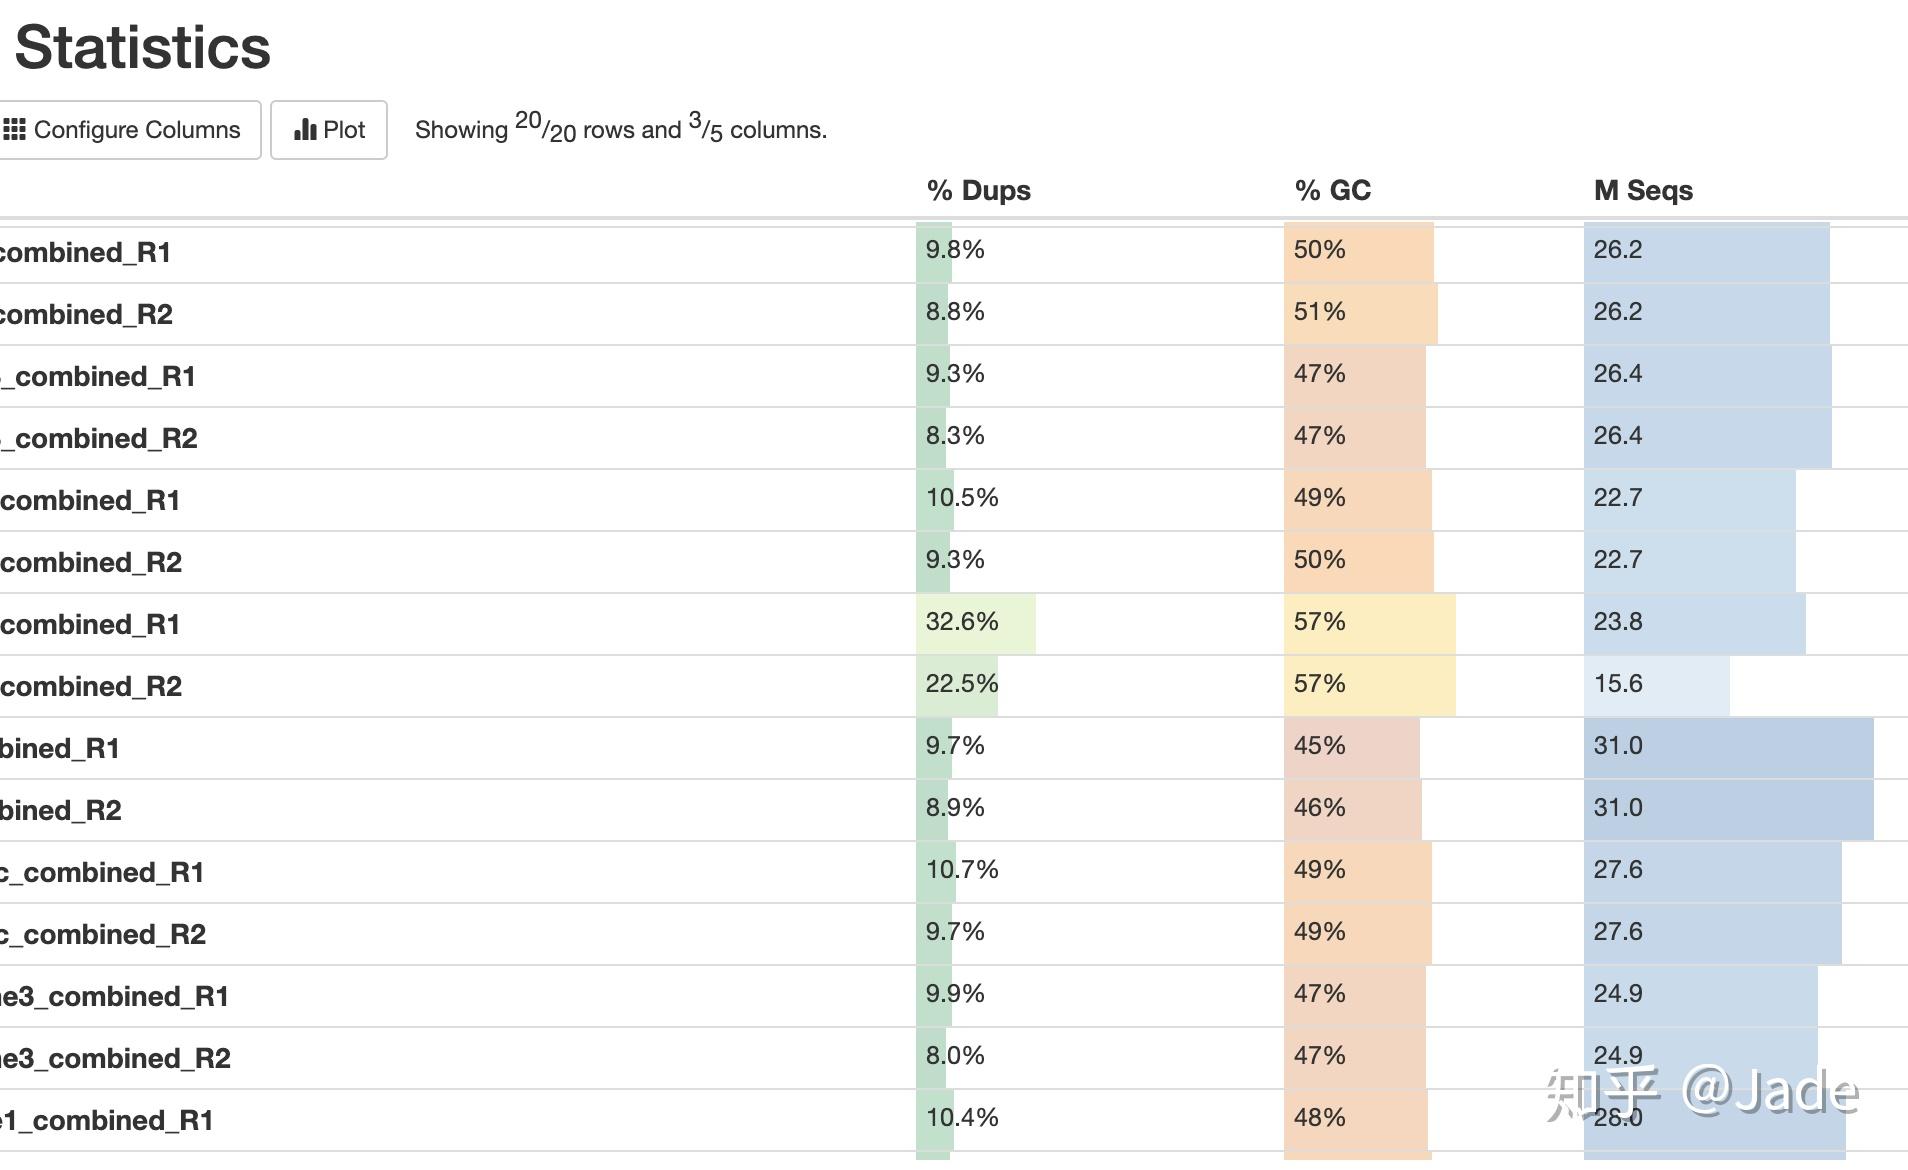Click the bar chart icon on Plot

(305, 130)
